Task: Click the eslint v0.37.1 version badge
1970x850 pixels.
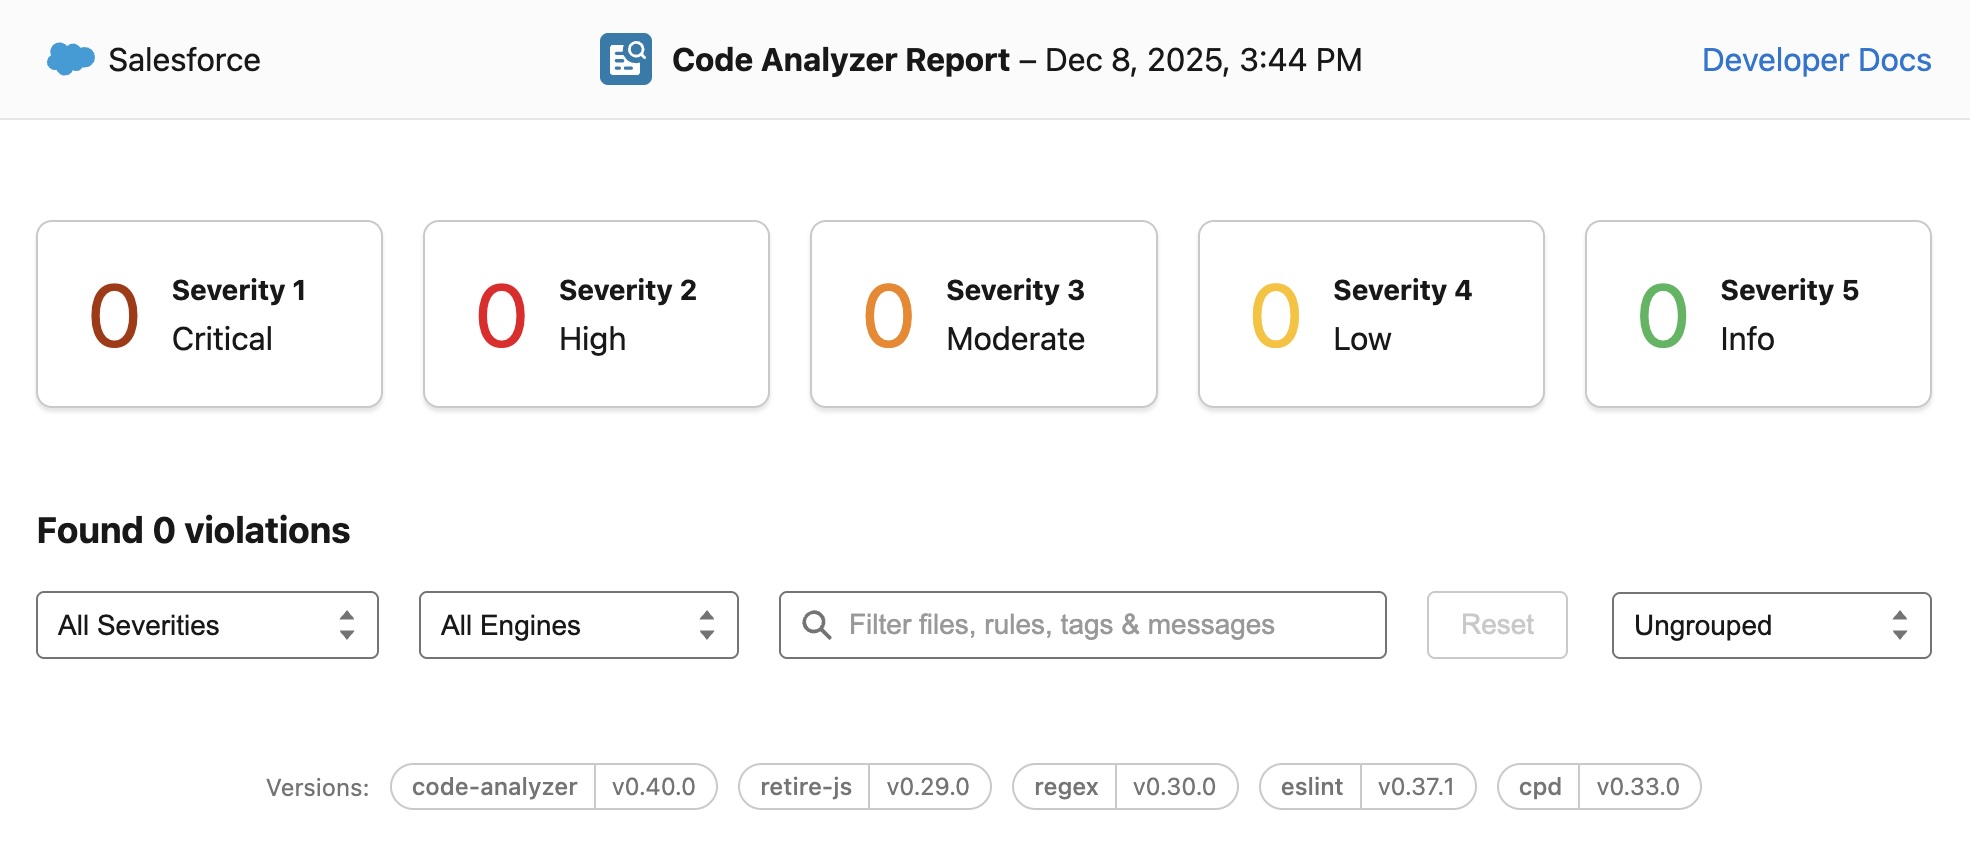Action: 1368,787
